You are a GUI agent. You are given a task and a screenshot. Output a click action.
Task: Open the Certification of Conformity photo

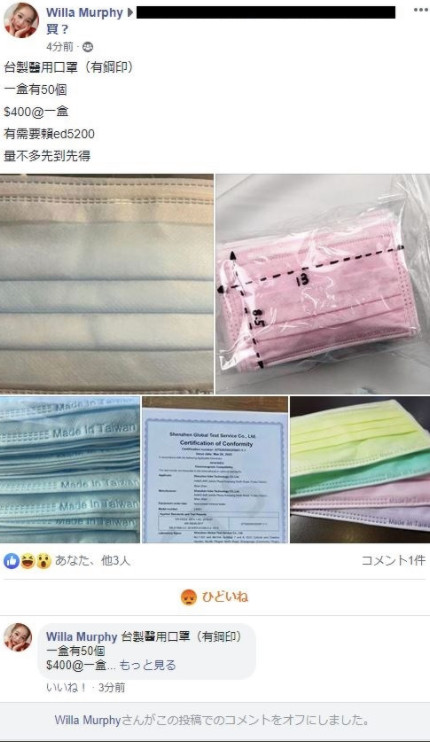click(x=215, y=469)
